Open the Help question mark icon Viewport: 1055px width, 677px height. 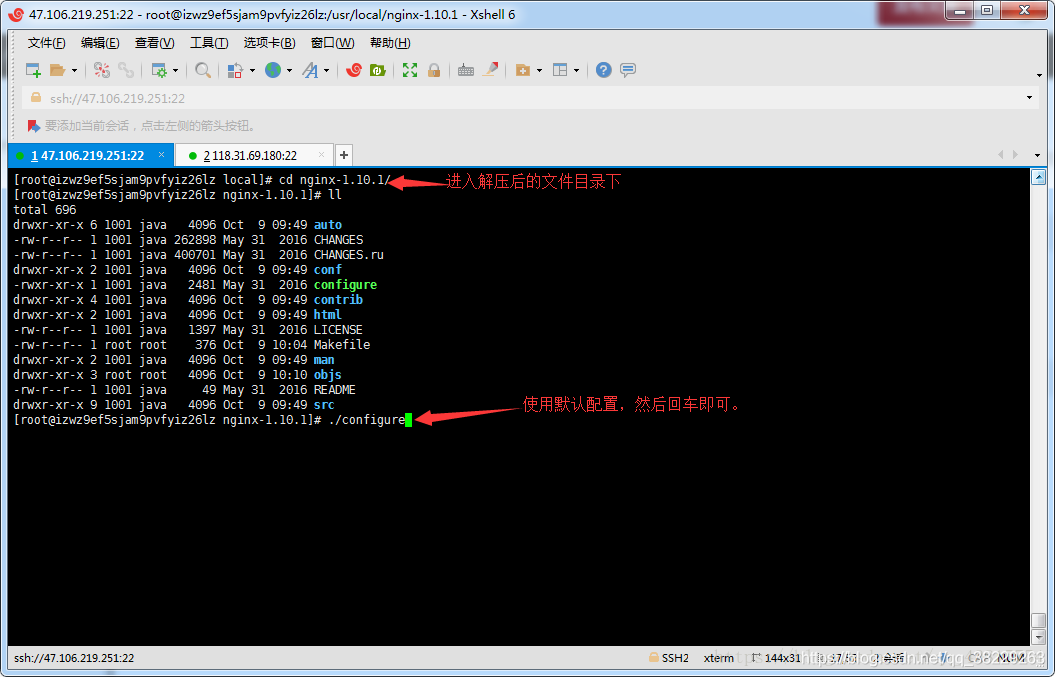coord(601,70)
